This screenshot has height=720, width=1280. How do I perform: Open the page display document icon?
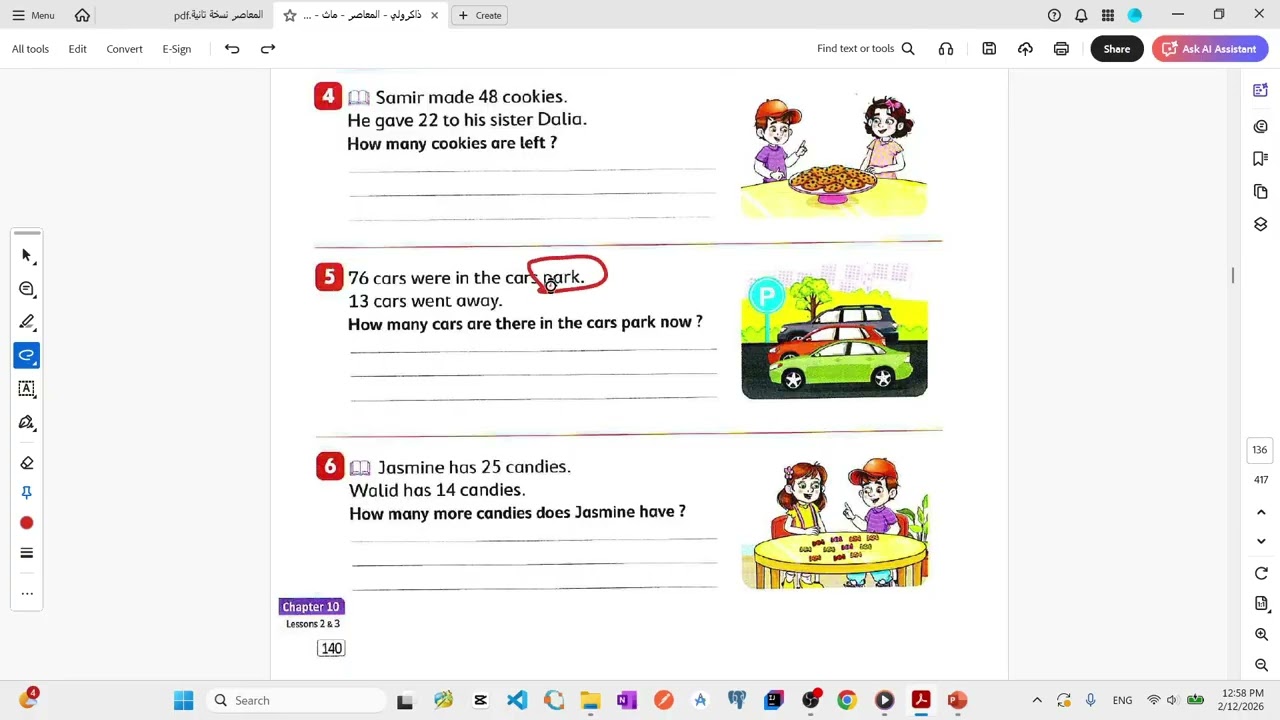click(x=1261, y=604)
